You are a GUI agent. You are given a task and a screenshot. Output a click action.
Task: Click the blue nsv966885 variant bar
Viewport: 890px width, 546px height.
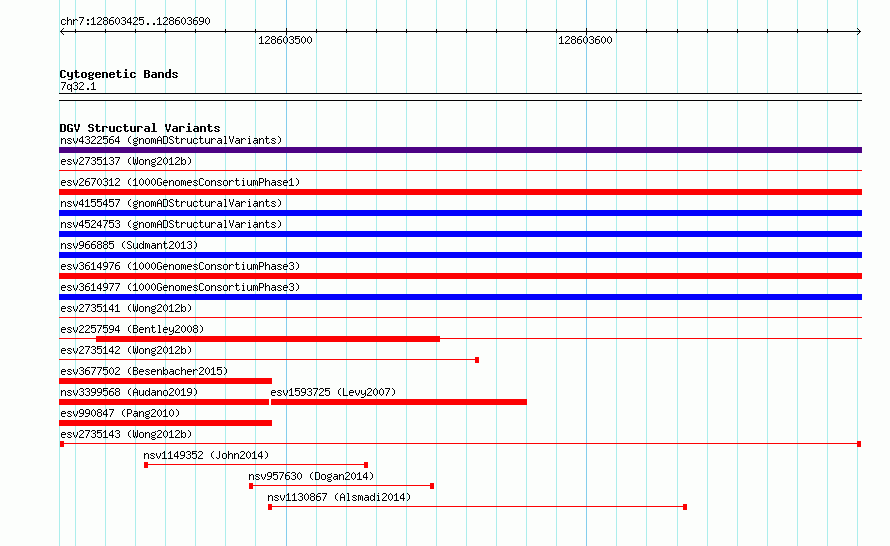tap(460, 255)
